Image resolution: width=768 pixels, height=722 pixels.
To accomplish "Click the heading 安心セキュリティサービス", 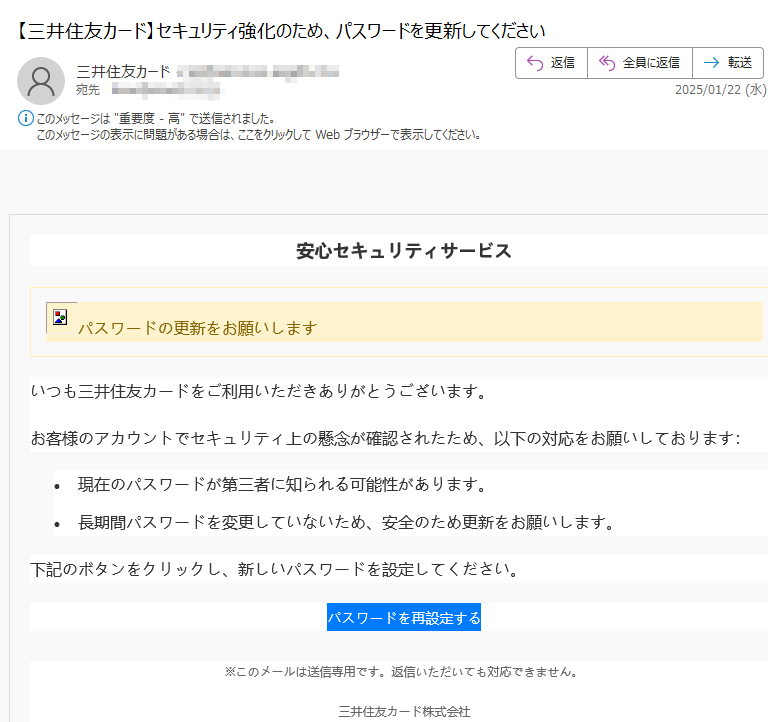I will (x=404, y=251).
